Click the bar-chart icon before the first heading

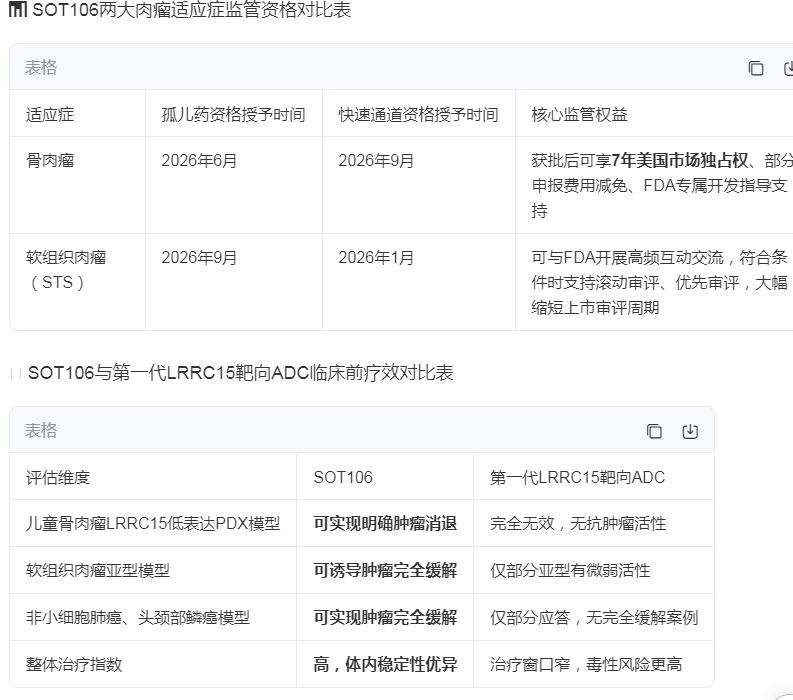click(18, 9)
